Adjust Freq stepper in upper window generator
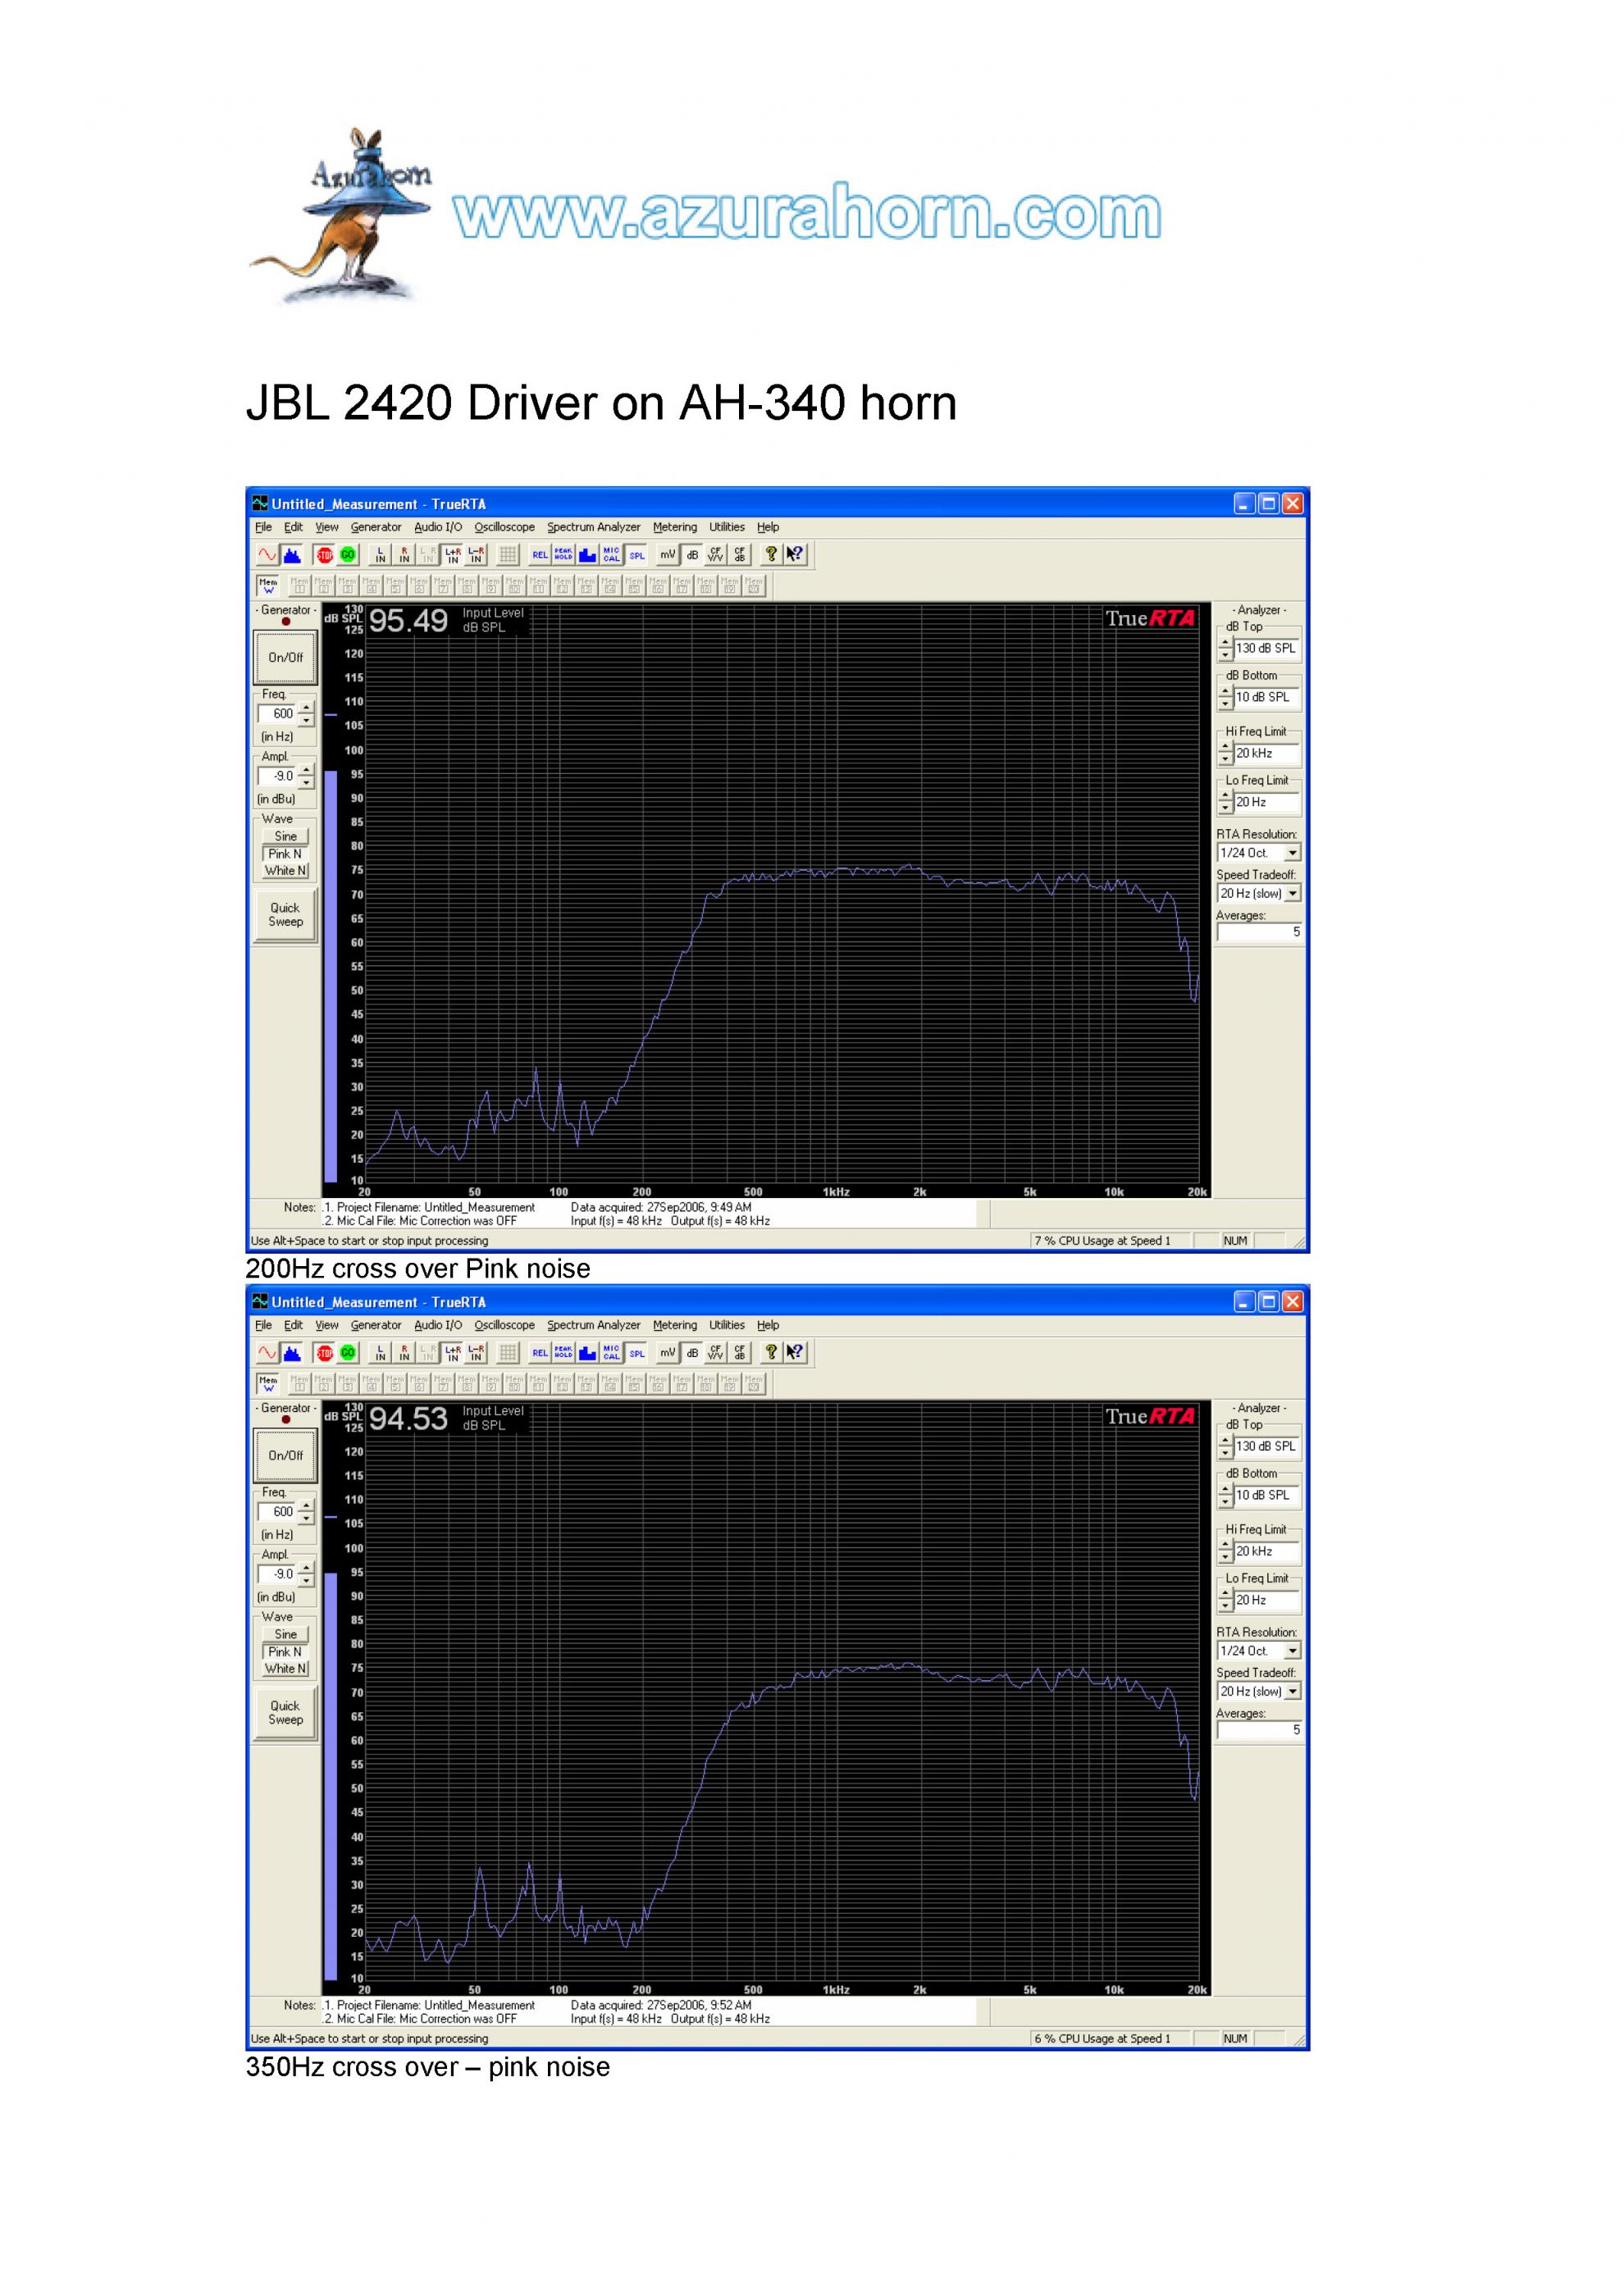Viewport: 1624px width, 2296px height. 306,714
